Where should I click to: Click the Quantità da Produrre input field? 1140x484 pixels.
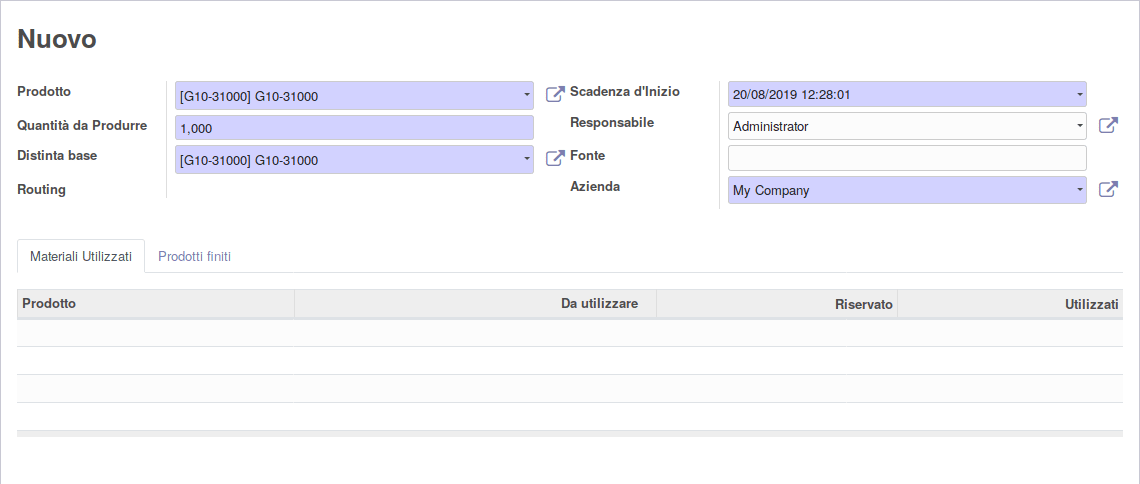point(354,127)
